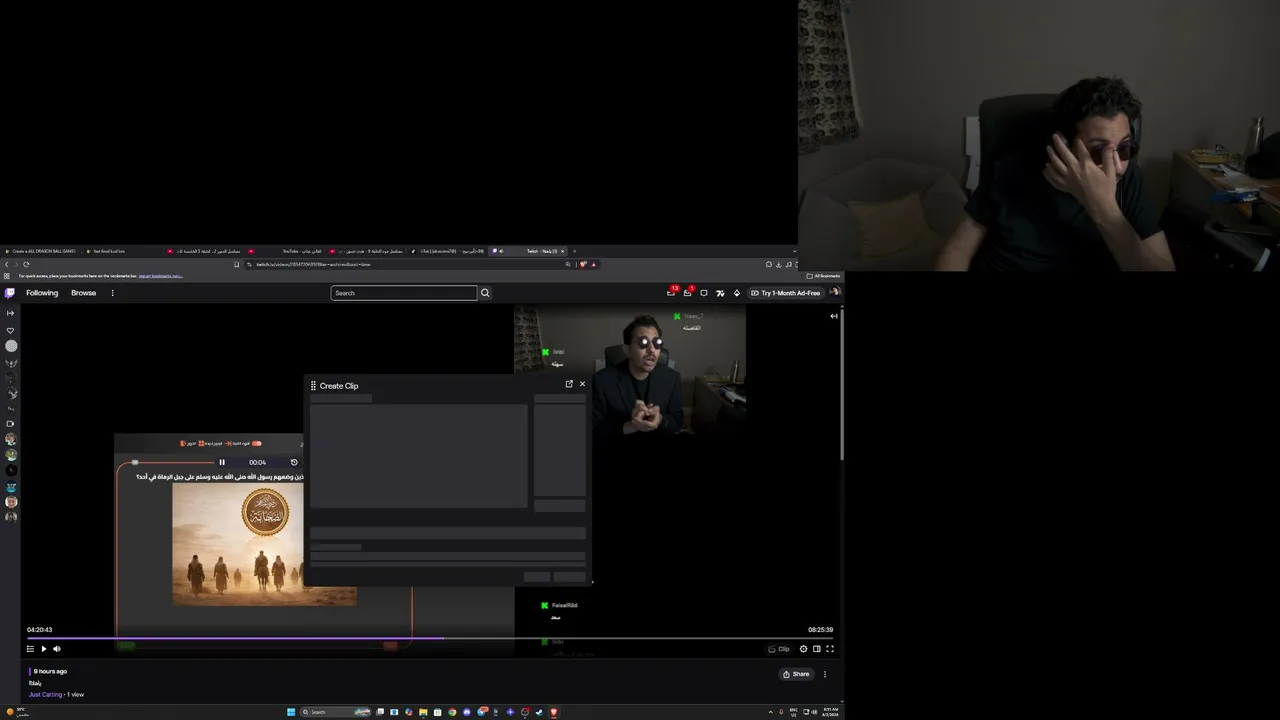Click Try 1-Month Ad-Free button
The height and width of the screenshot is (720, 1280).
tap(786, 293)
